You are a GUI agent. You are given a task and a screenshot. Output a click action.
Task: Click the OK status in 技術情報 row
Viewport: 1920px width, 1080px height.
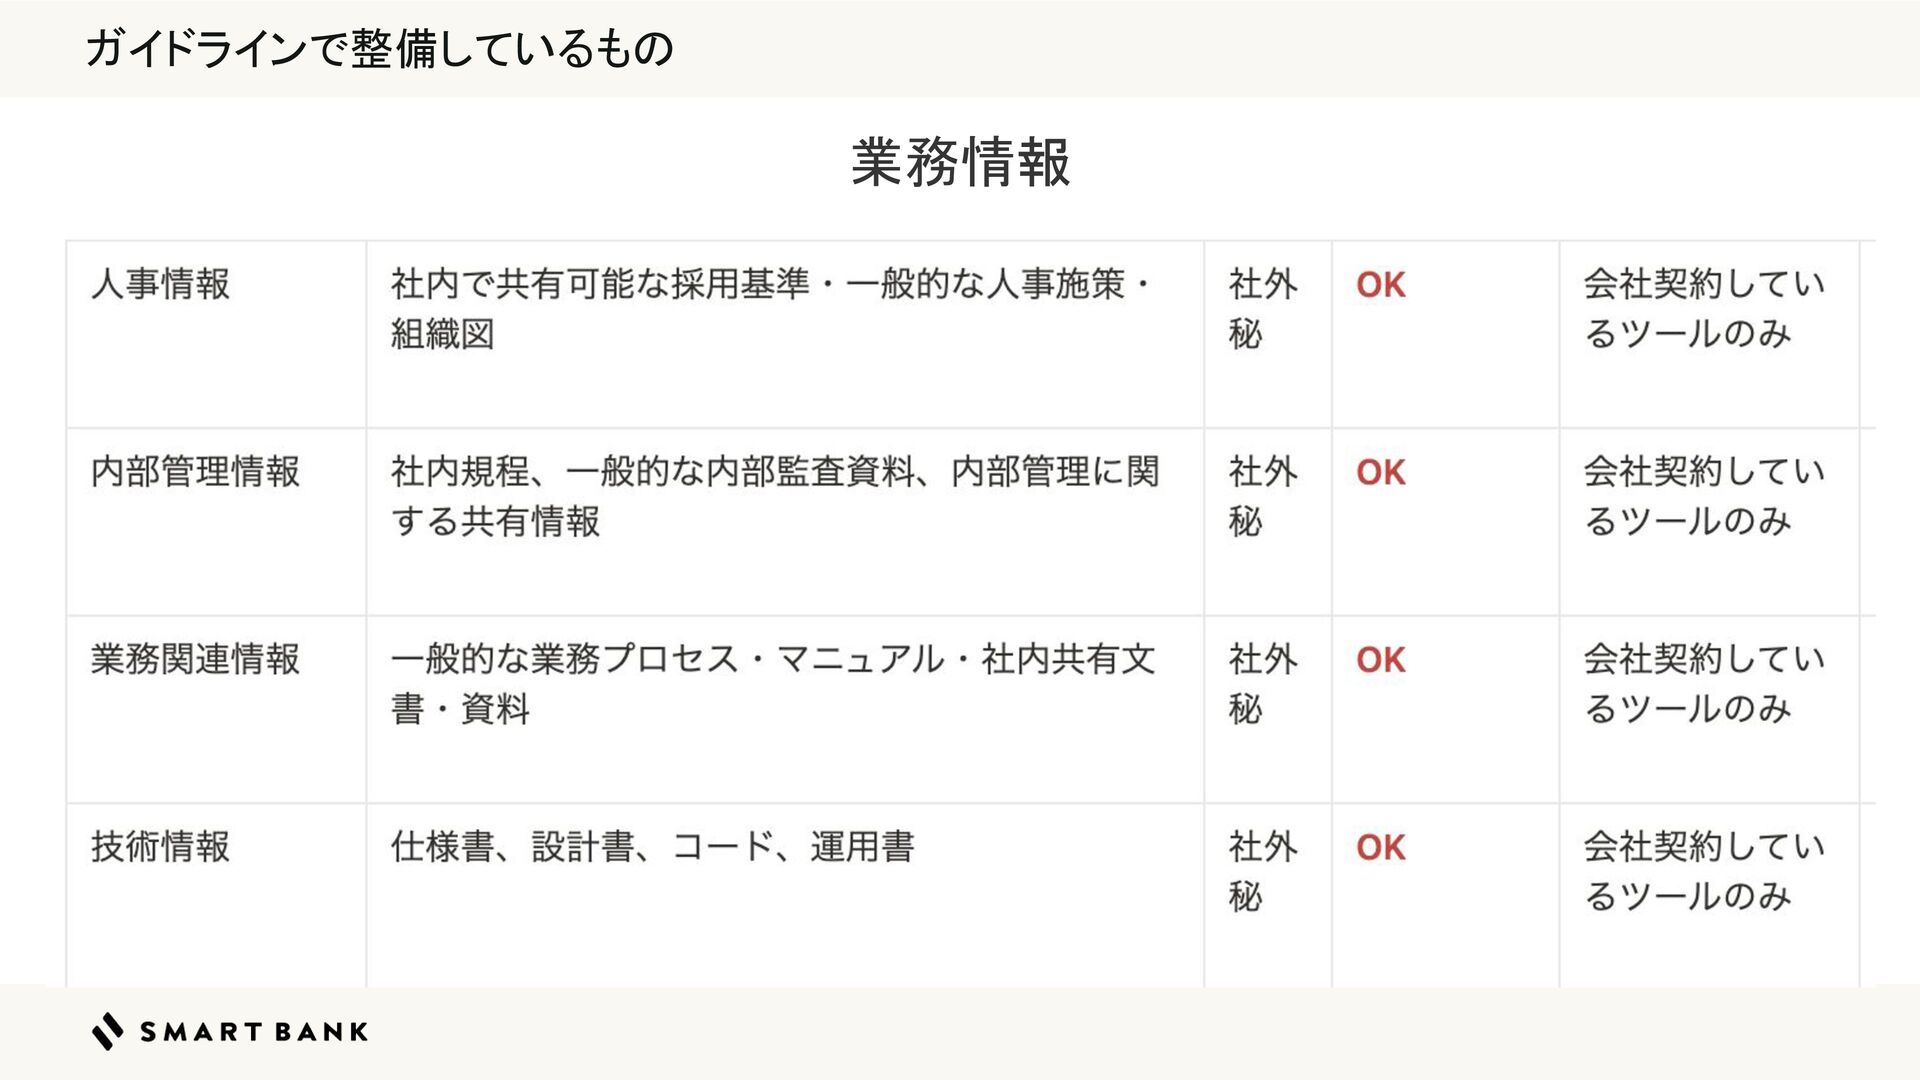1381,847
